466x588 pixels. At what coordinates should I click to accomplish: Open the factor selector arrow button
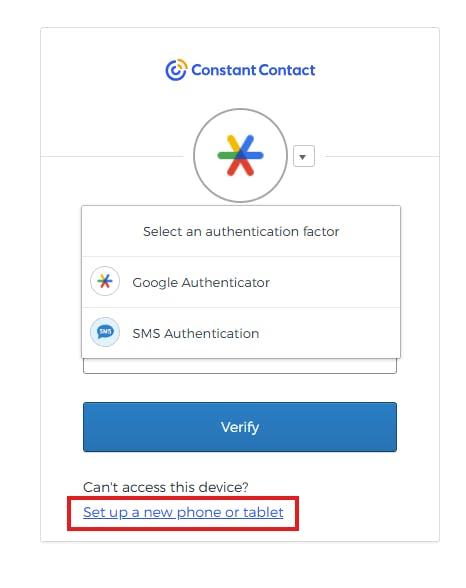pos(304,156)
